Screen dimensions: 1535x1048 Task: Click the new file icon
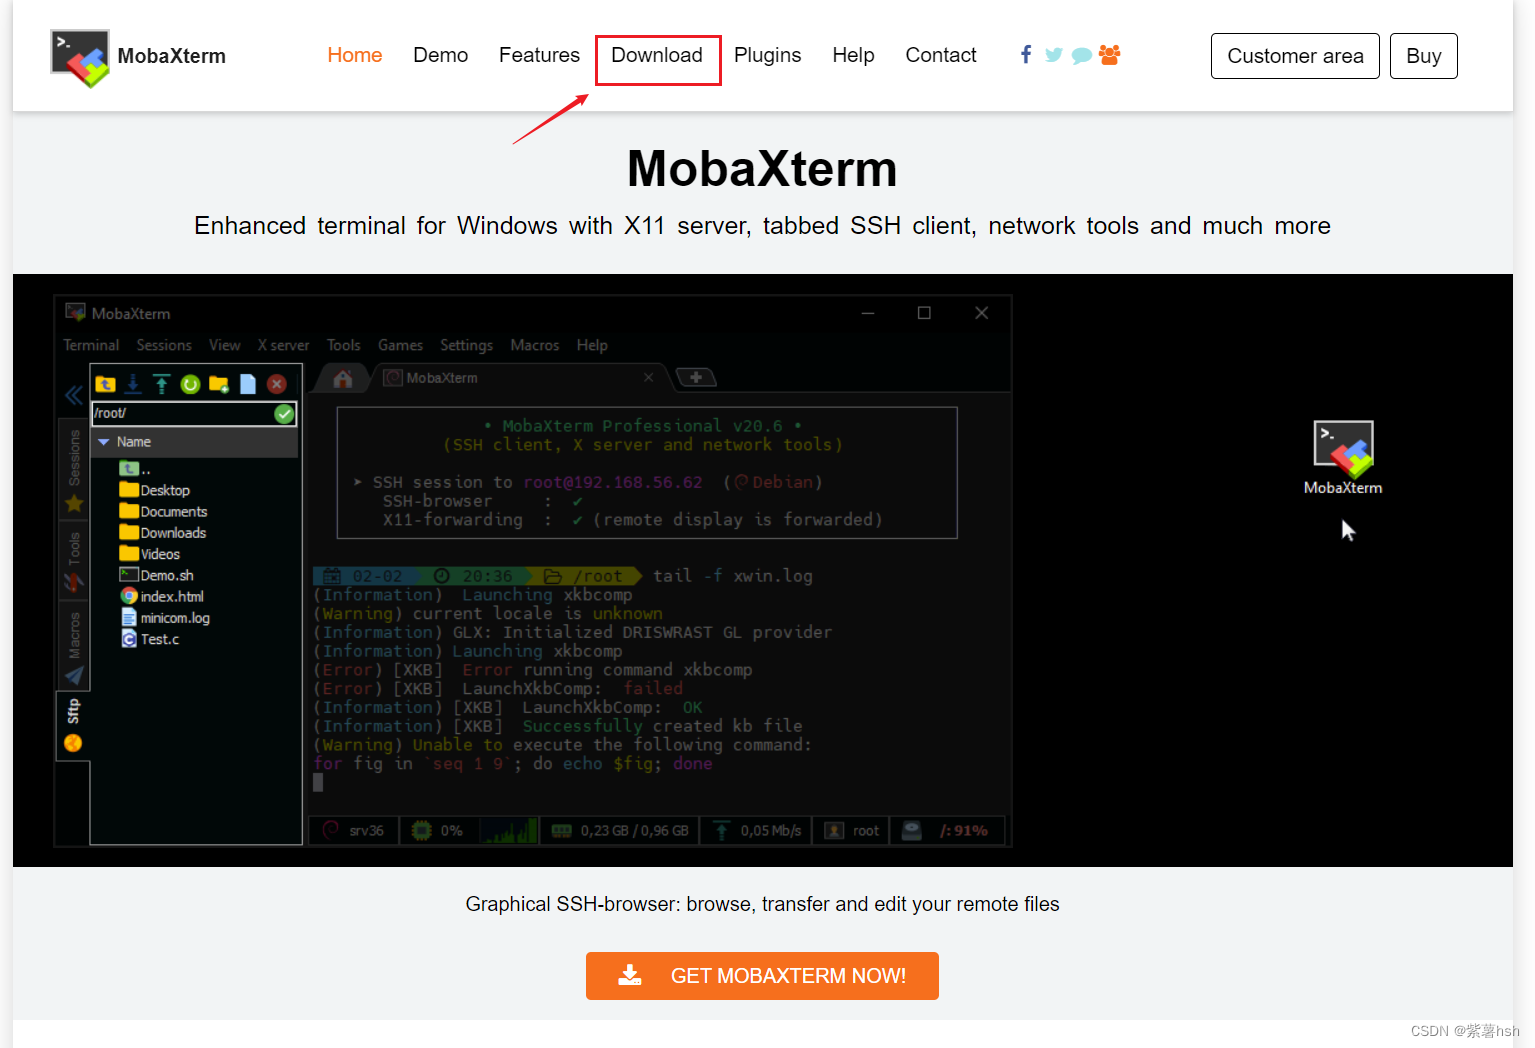248,384
